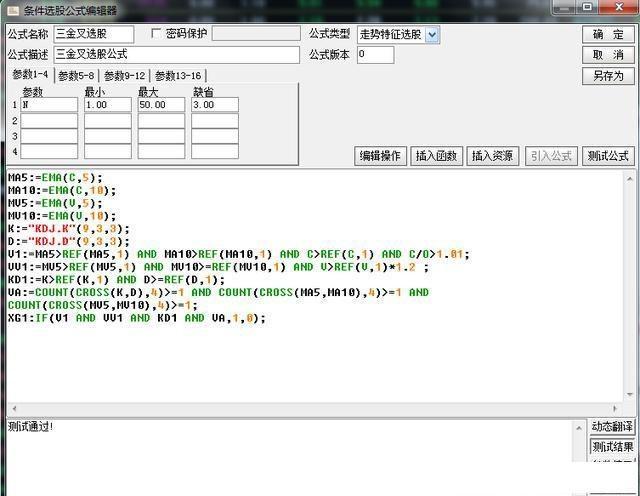Viewport: 640px width, 496px height.
Task: Select the 参数13-16 tab
Action: tap(179, 75)
